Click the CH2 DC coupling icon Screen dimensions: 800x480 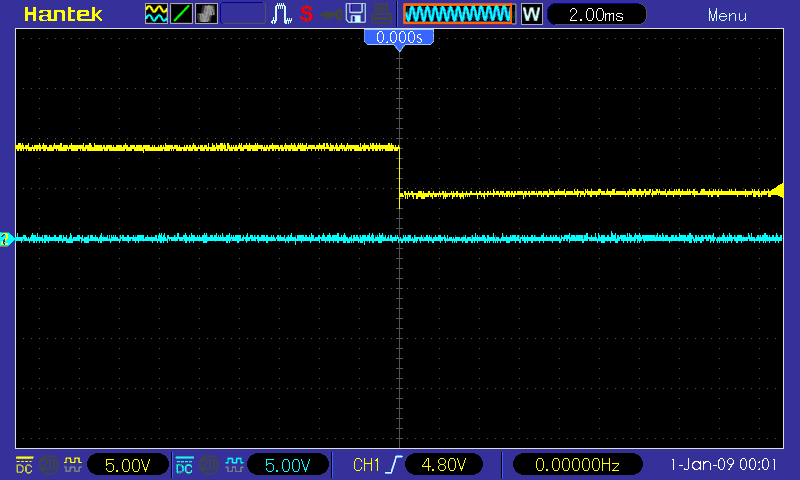tap(184, 465)
